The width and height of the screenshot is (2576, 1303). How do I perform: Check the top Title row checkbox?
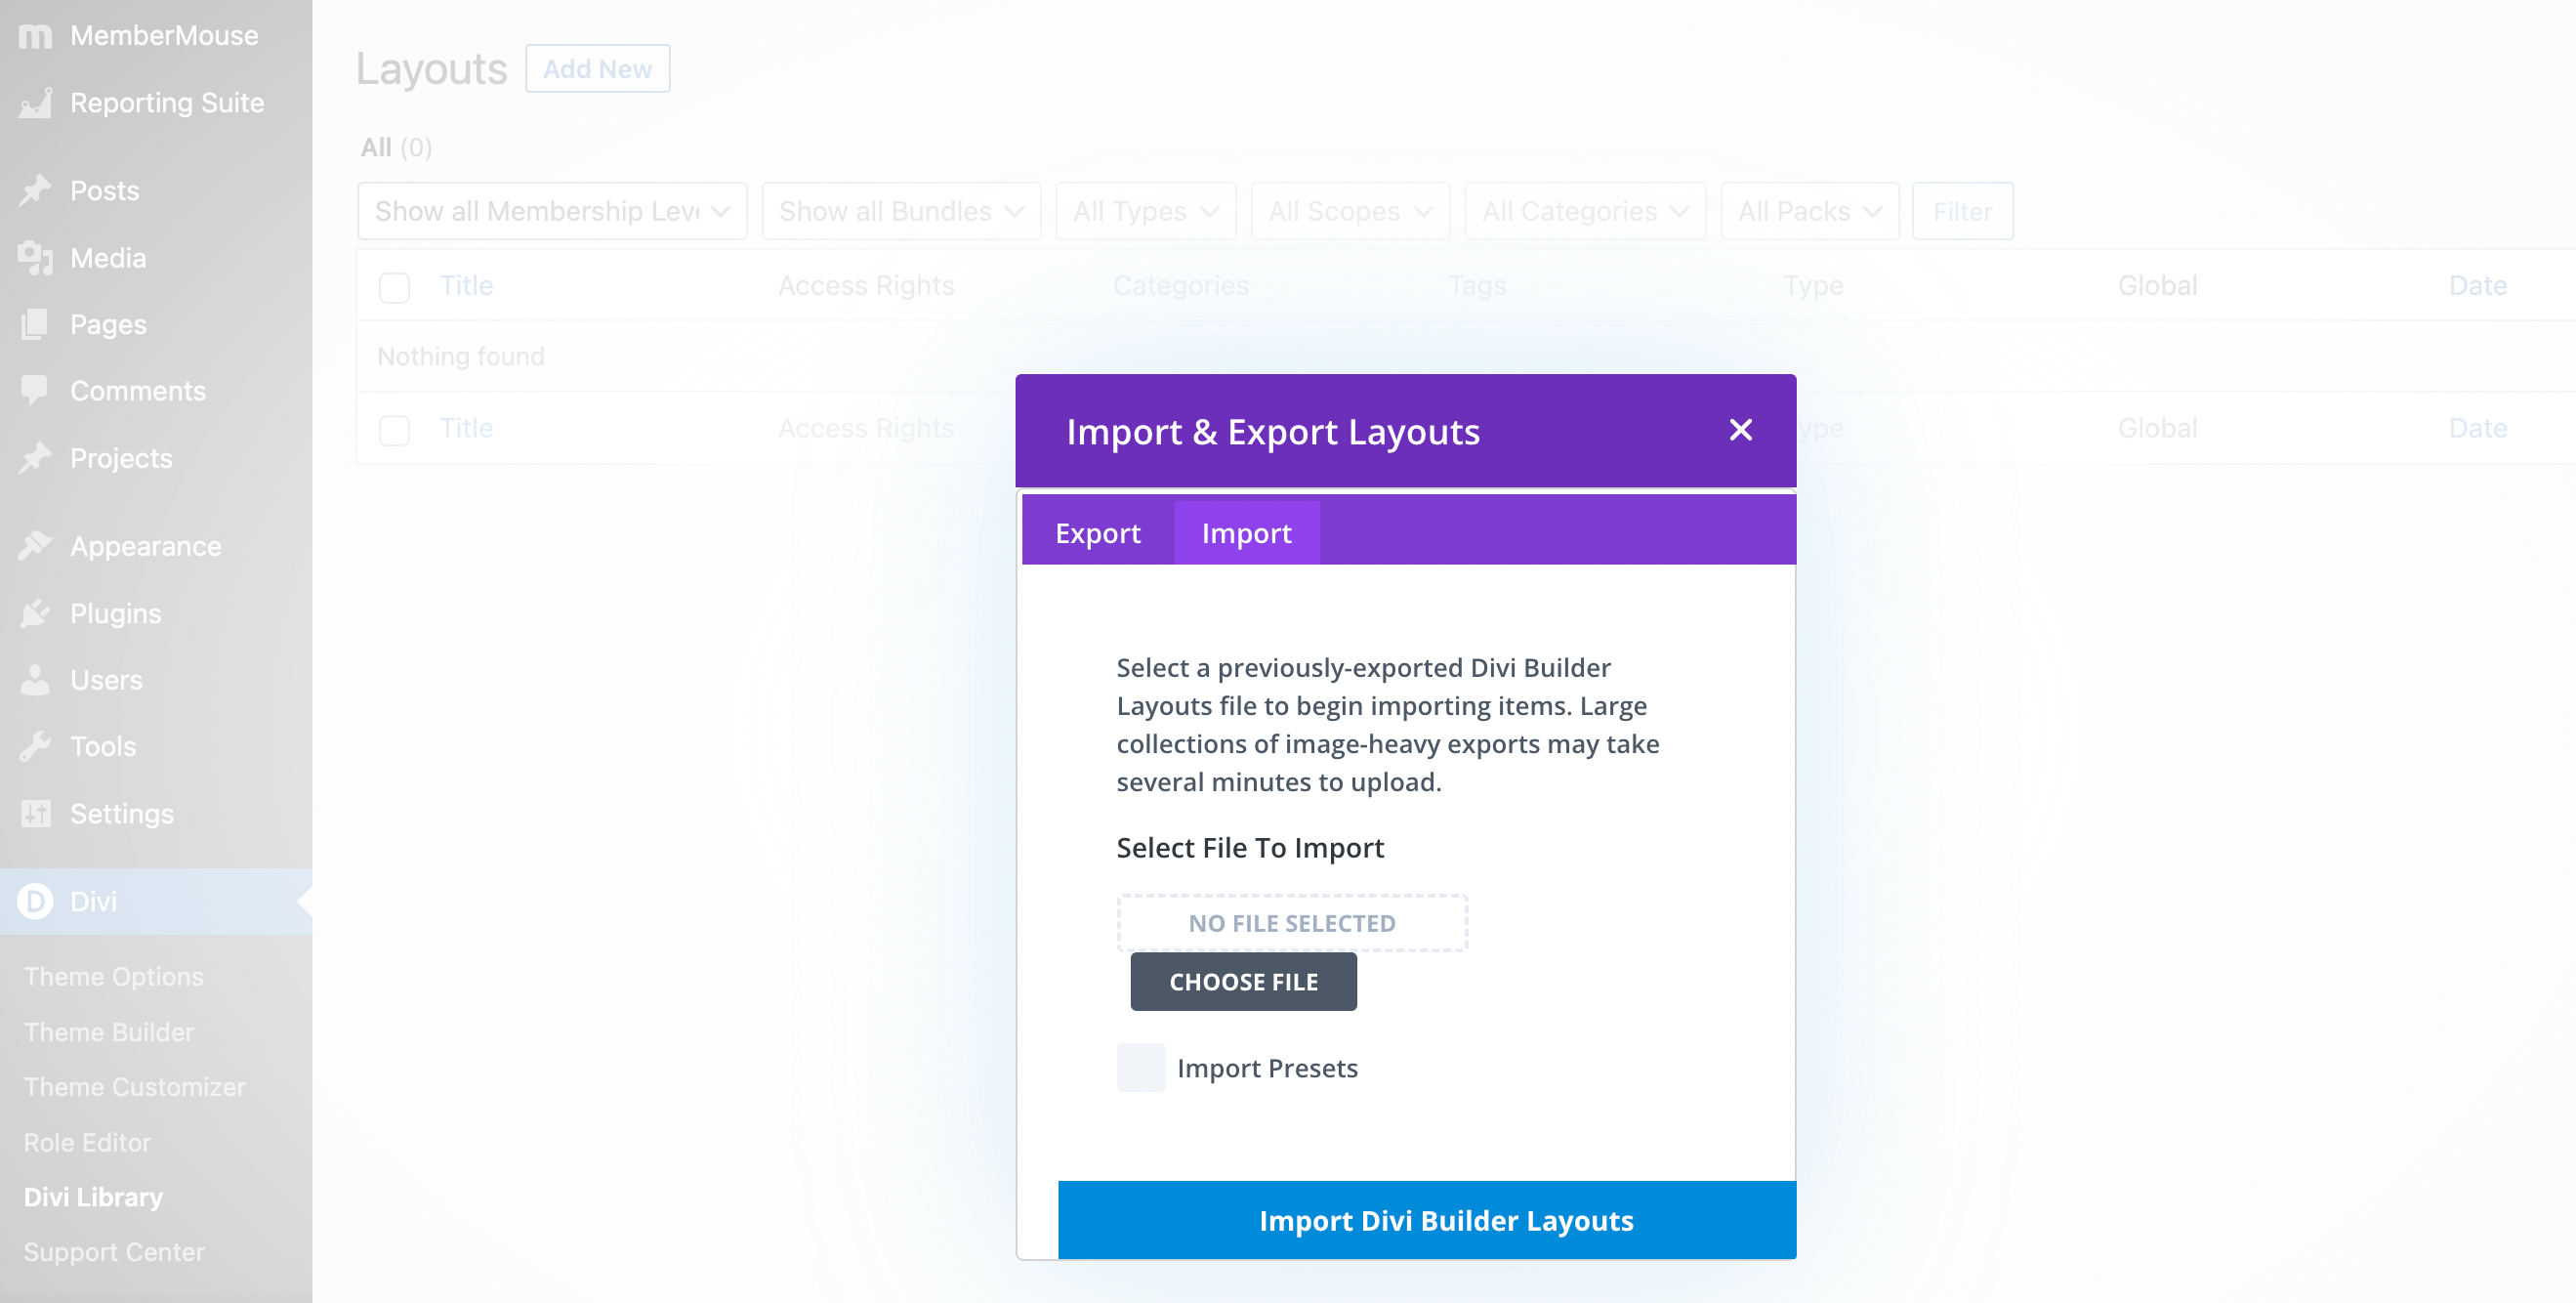(x=394, y=286)
